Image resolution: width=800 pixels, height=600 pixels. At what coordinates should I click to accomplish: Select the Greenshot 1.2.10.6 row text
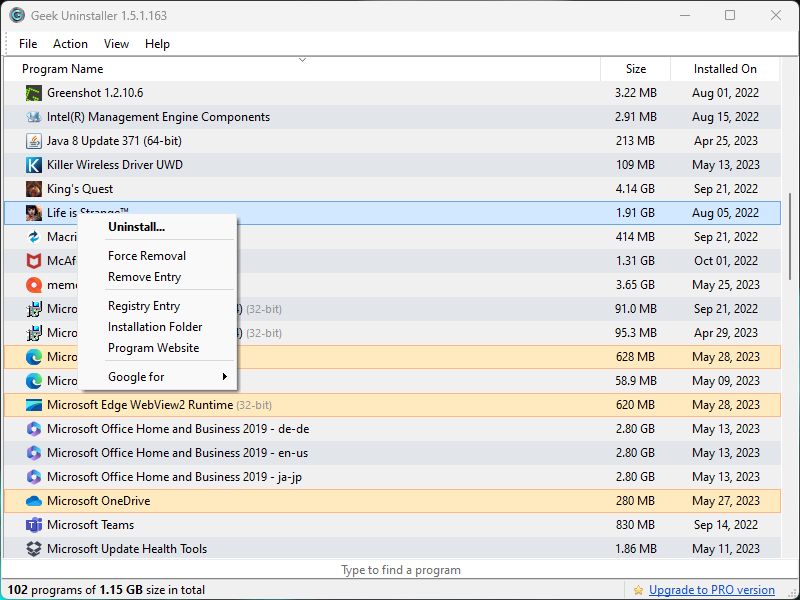95,93
